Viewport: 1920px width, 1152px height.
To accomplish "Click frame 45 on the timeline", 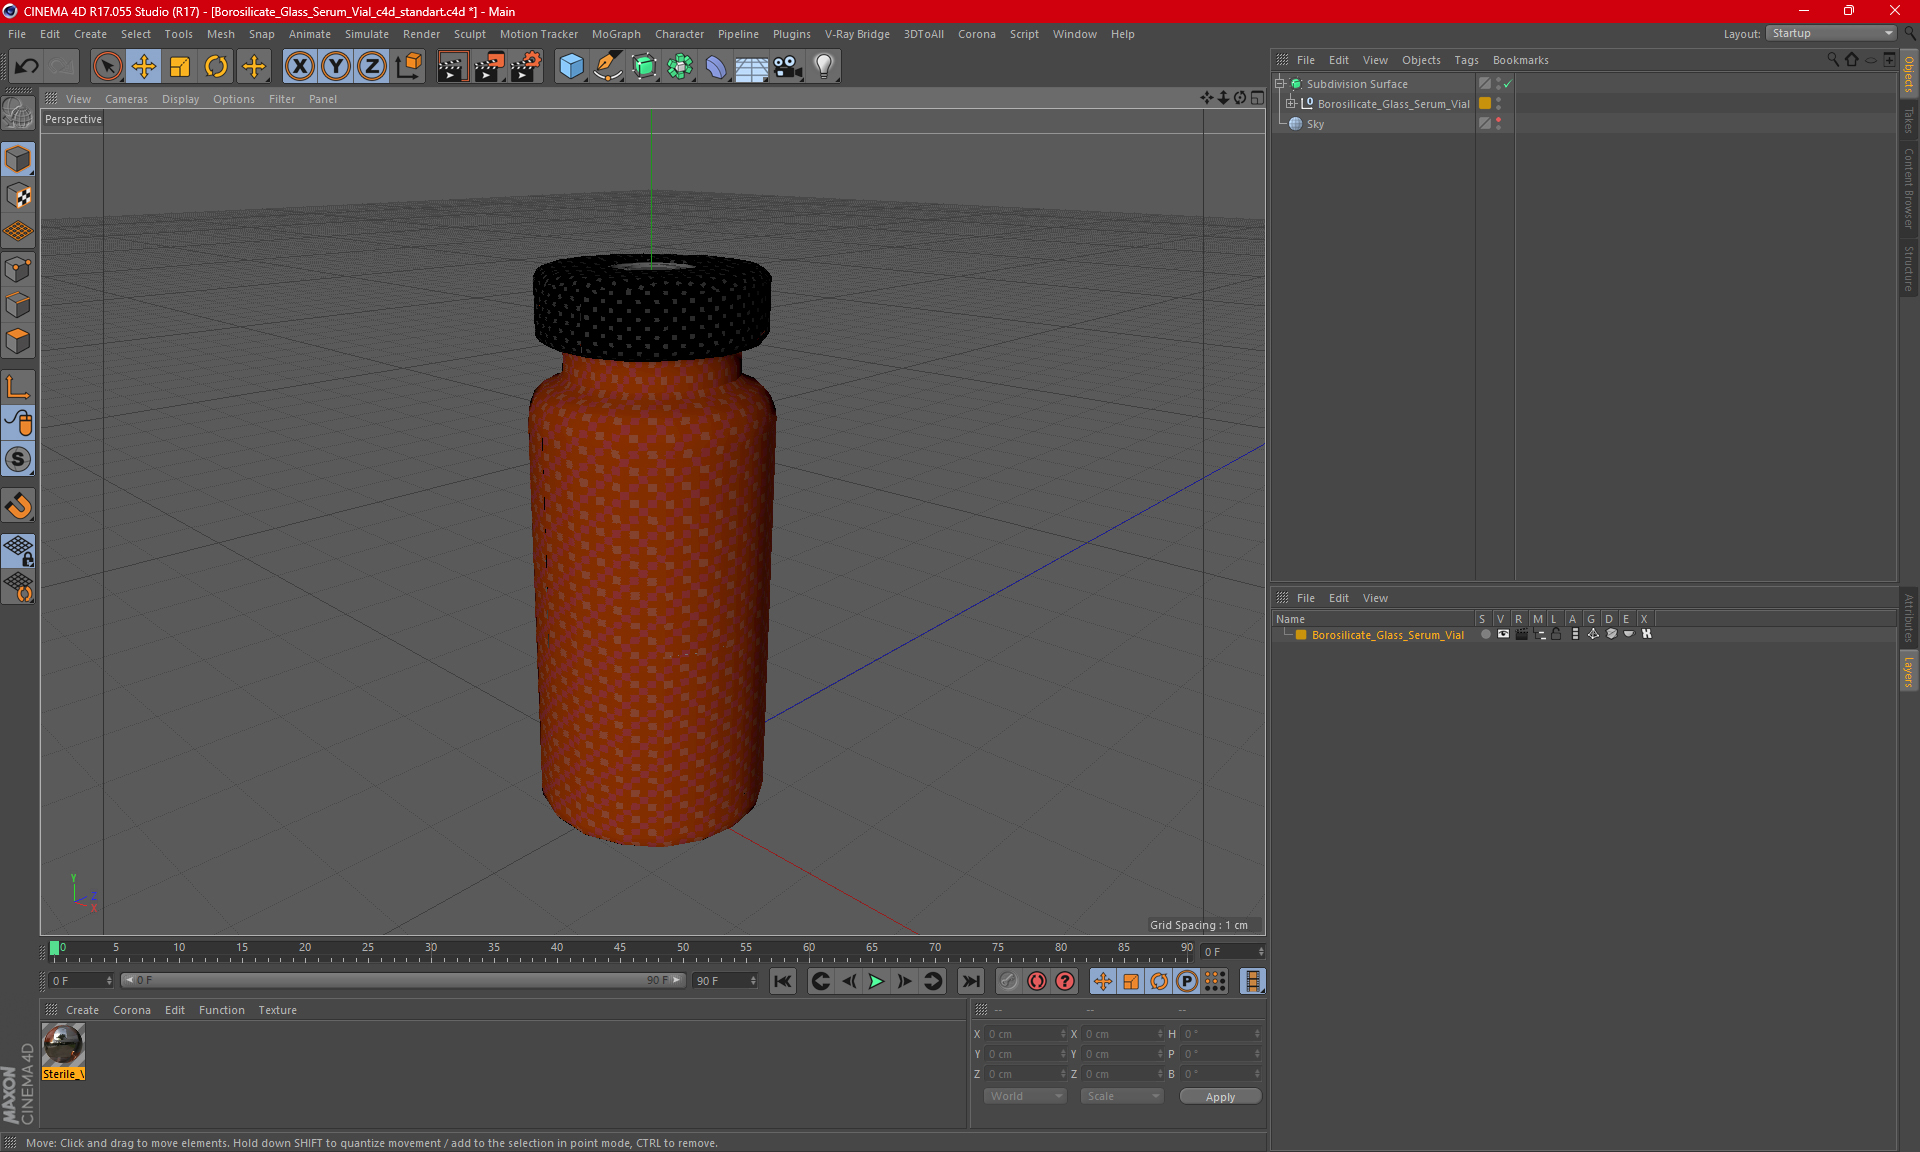I will pos(620,950).
